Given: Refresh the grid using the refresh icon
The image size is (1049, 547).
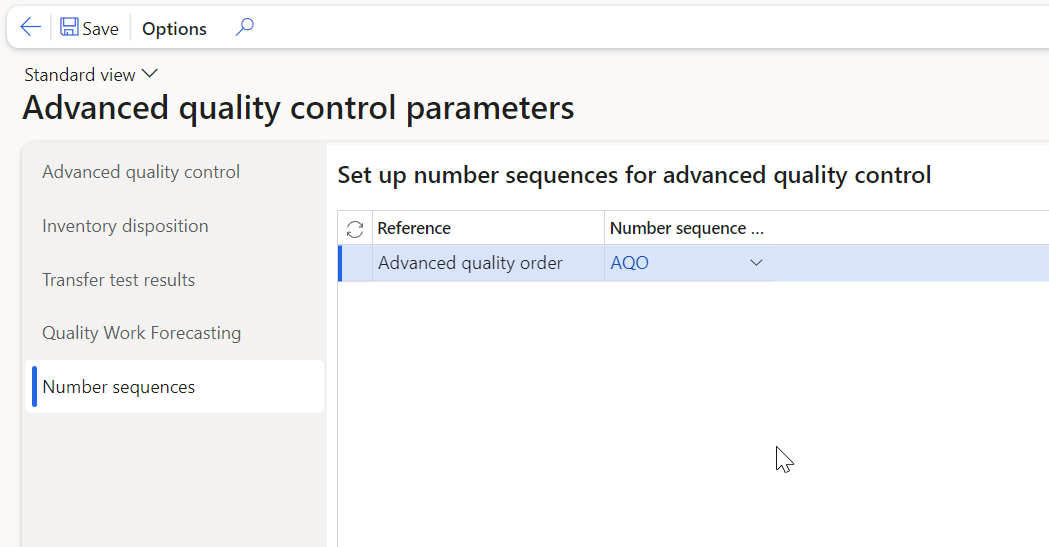Looking at the screenshot, I should (355, 229).
